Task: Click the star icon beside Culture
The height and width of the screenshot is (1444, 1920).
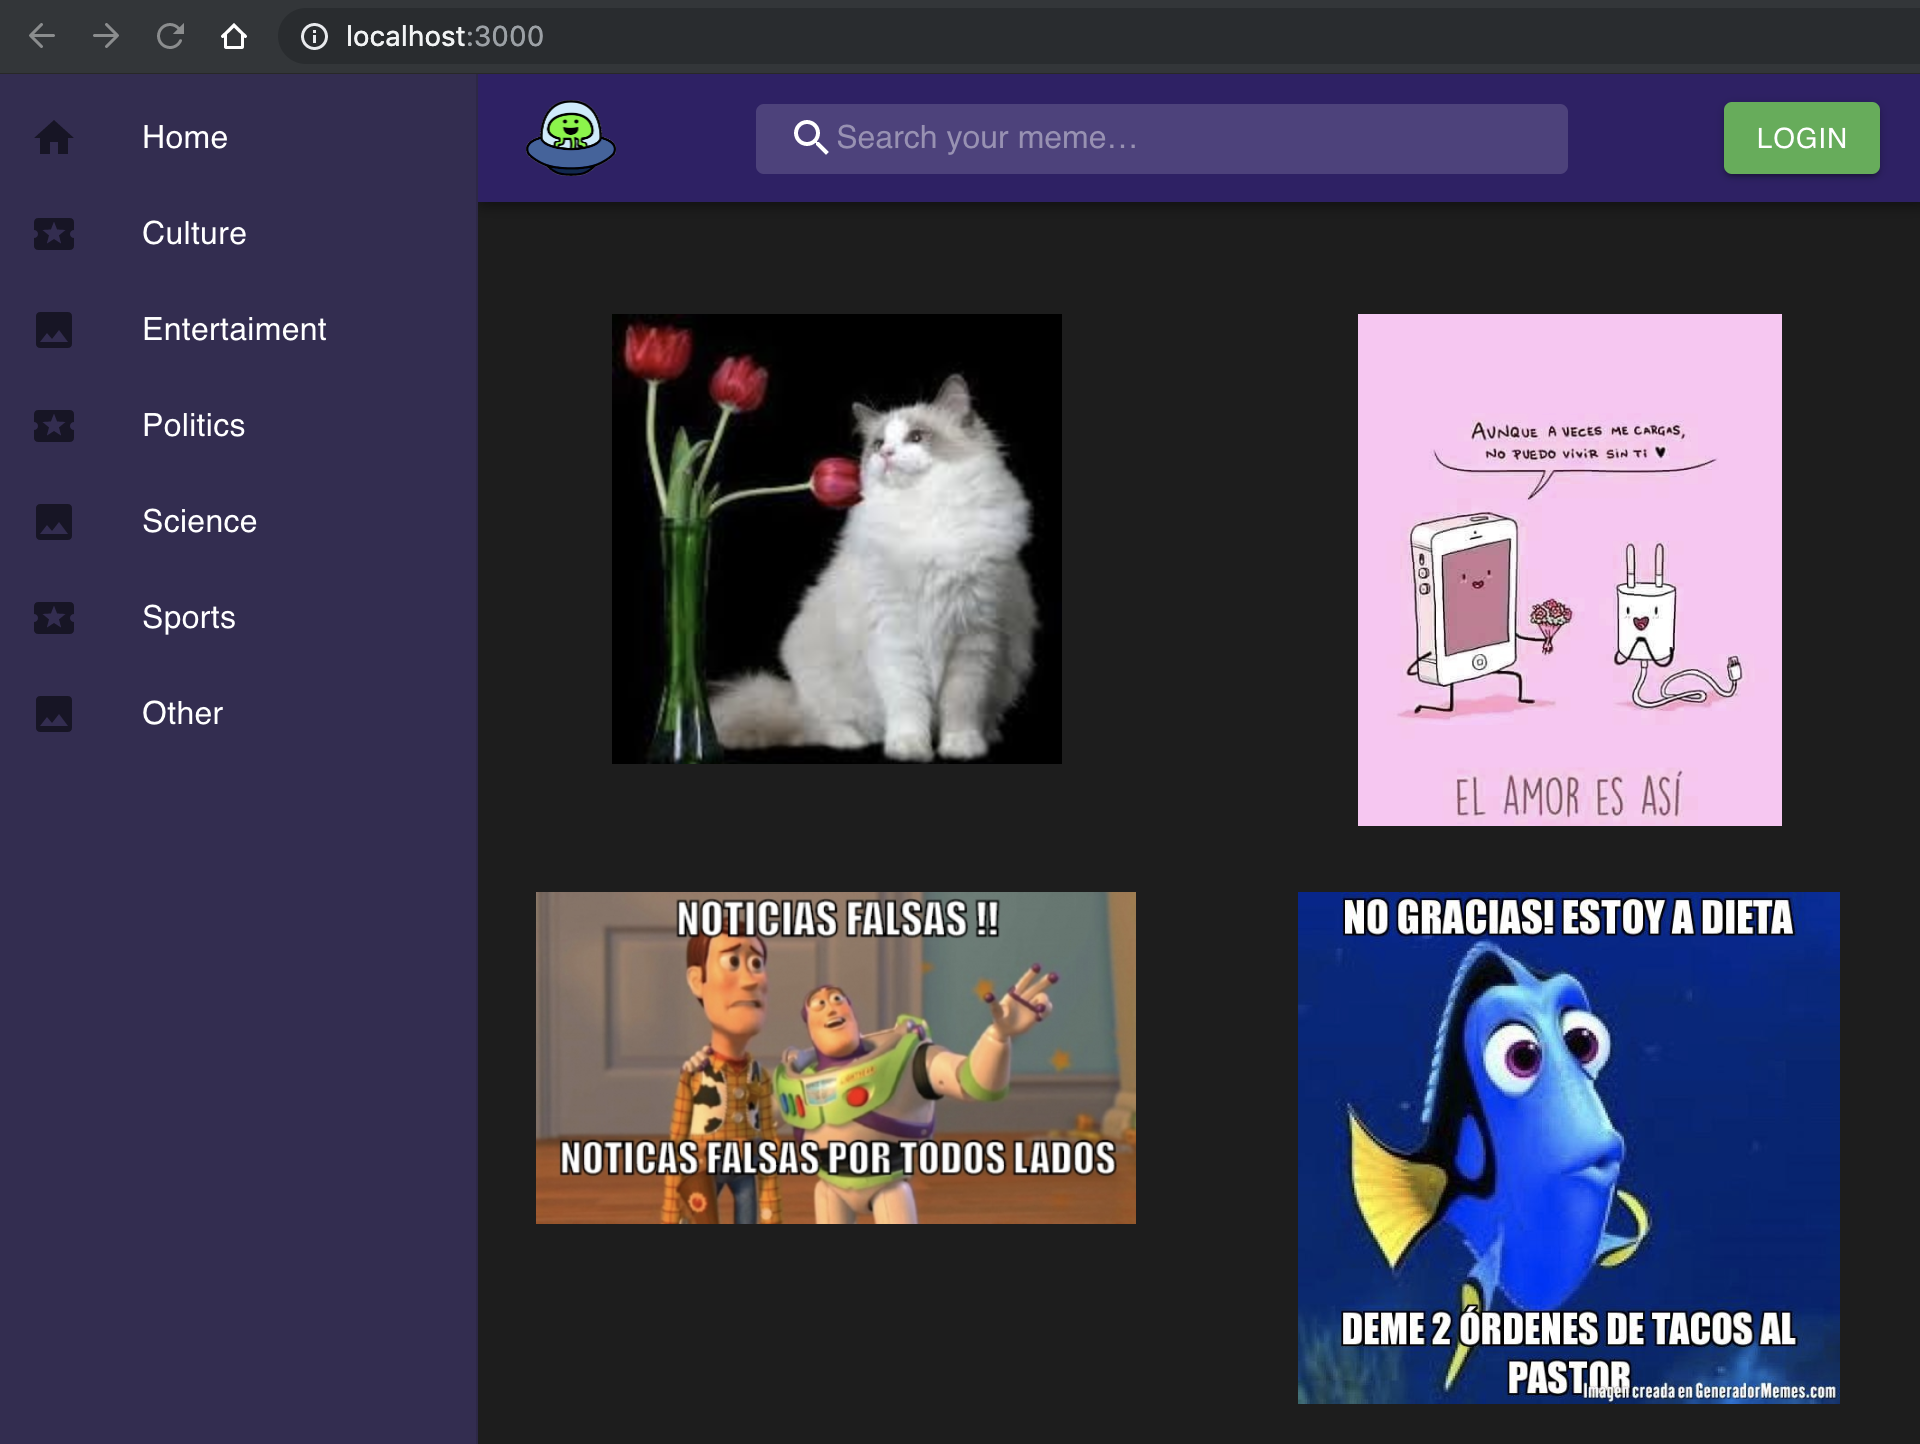Action: tap(54, 234)
